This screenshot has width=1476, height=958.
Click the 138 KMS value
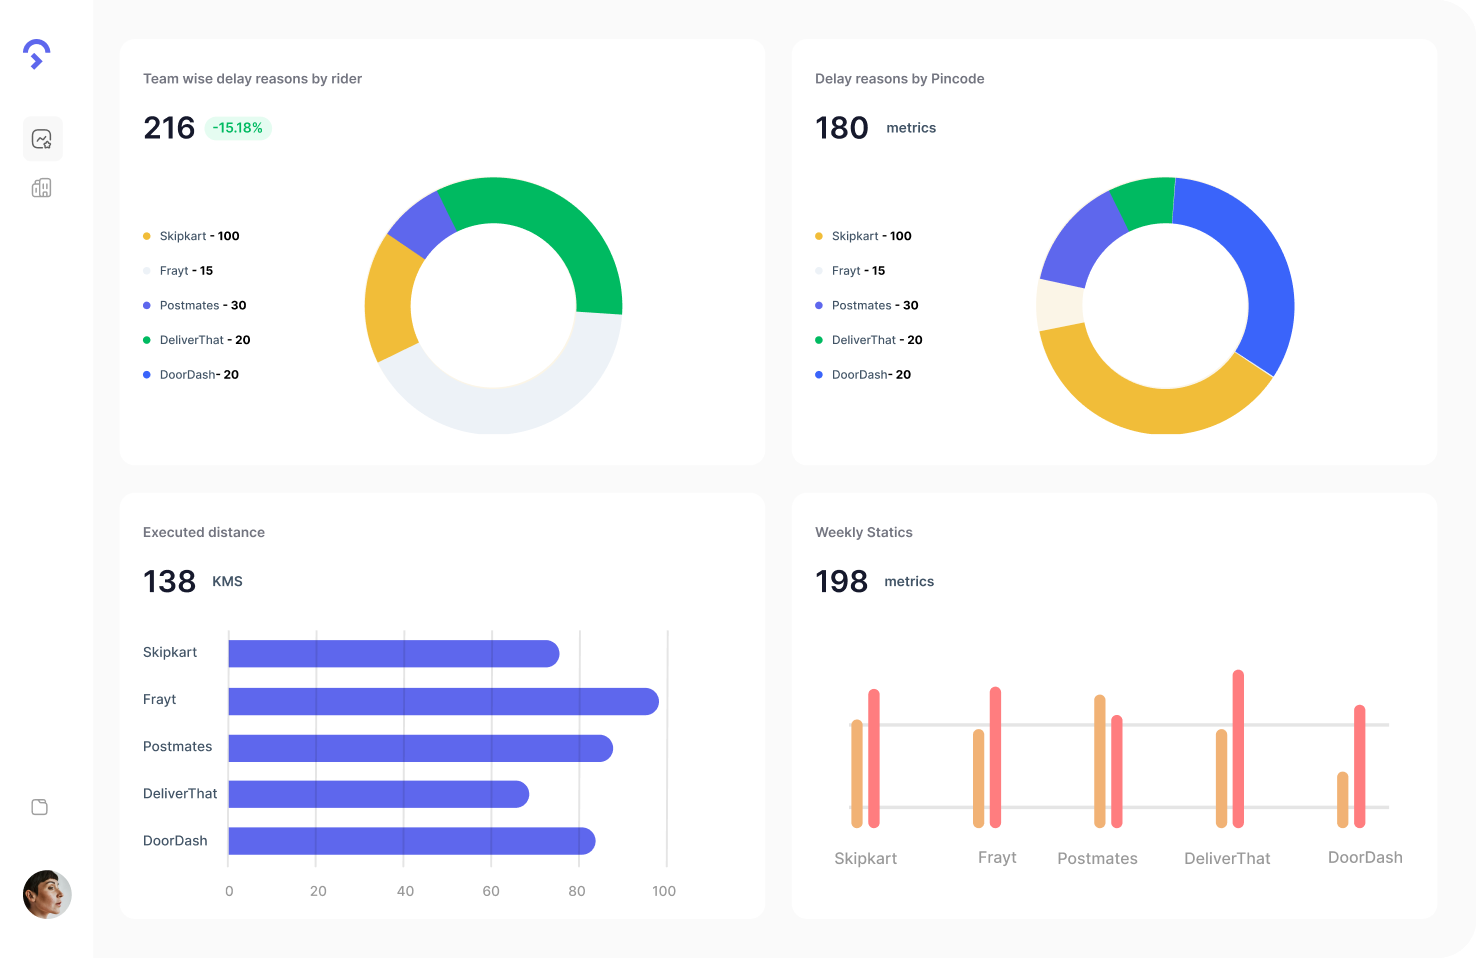(169, 581)
